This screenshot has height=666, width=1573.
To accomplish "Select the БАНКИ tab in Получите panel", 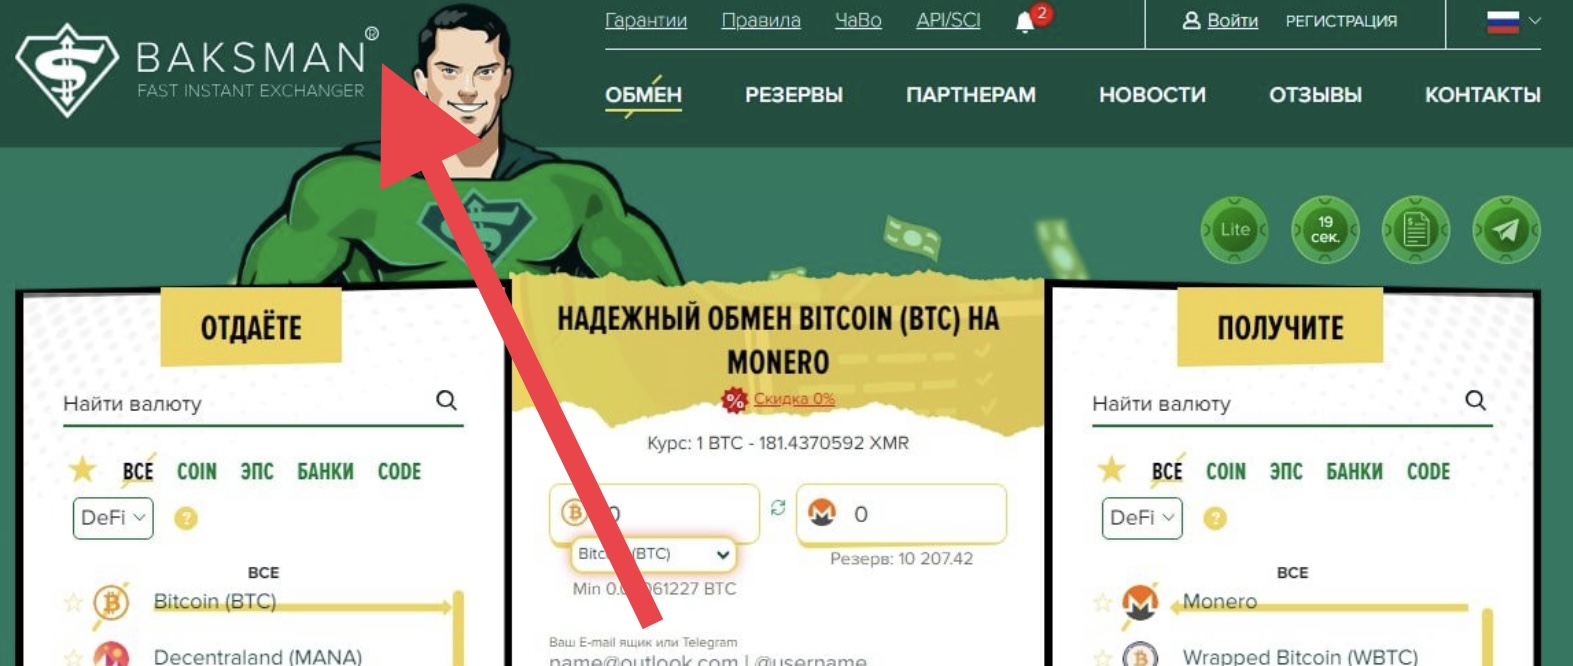I will [1354, 471].
